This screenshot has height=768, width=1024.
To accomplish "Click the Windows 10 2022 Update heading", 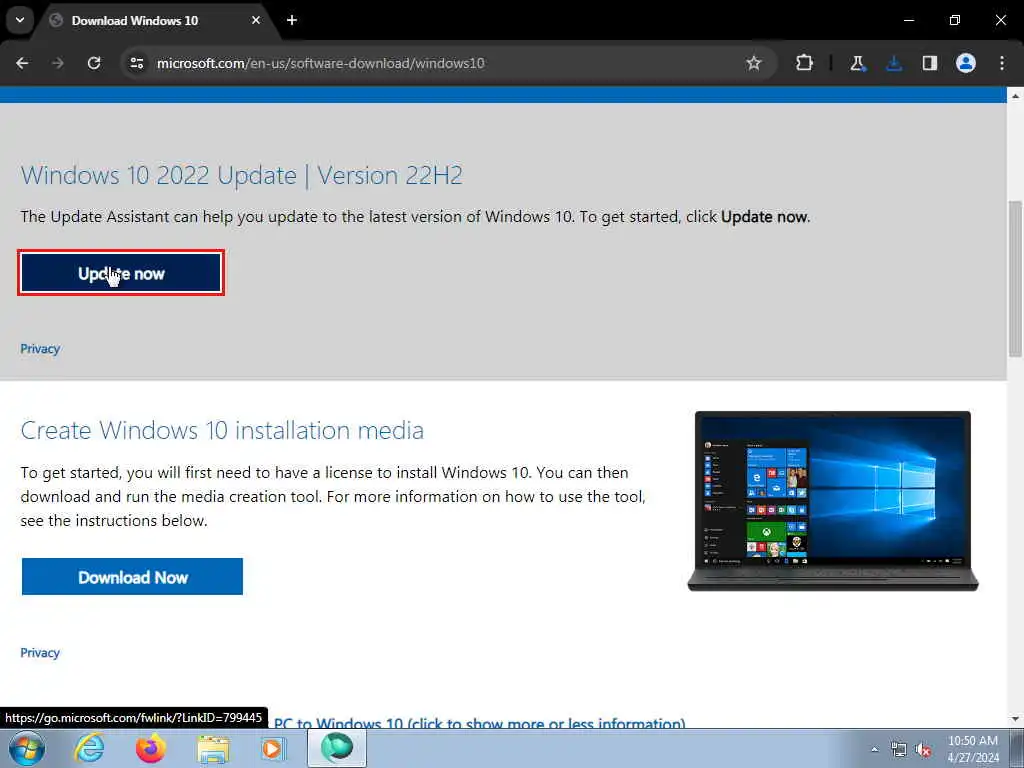I will (x=242, y=175).
